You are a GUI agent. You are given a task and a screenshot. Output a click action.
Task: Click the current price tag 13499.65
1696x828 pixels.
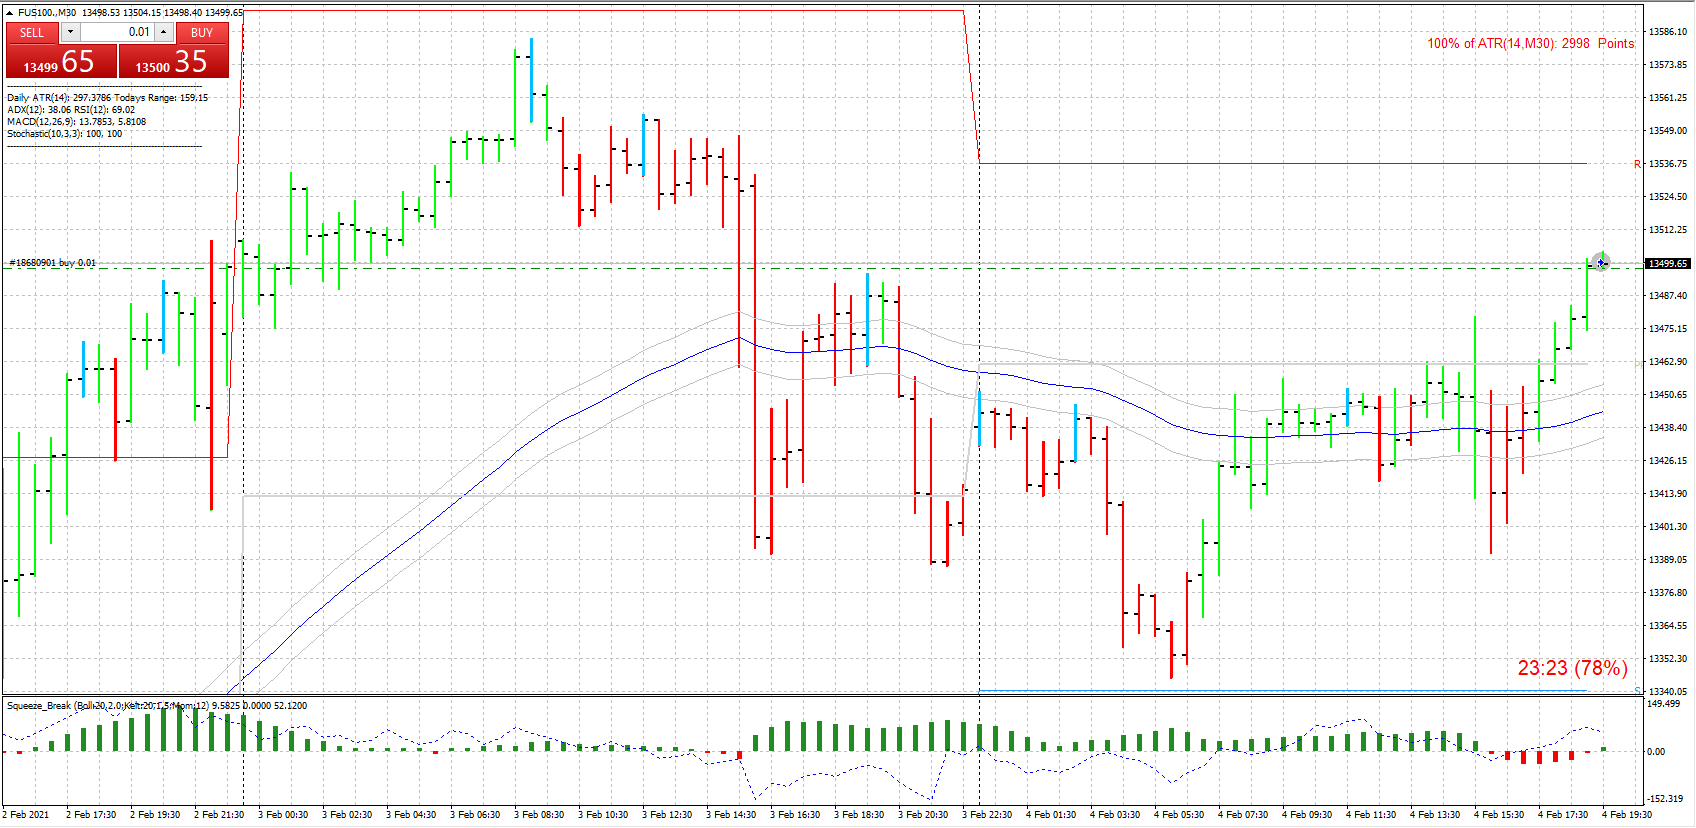click(x=1668, y=263)
